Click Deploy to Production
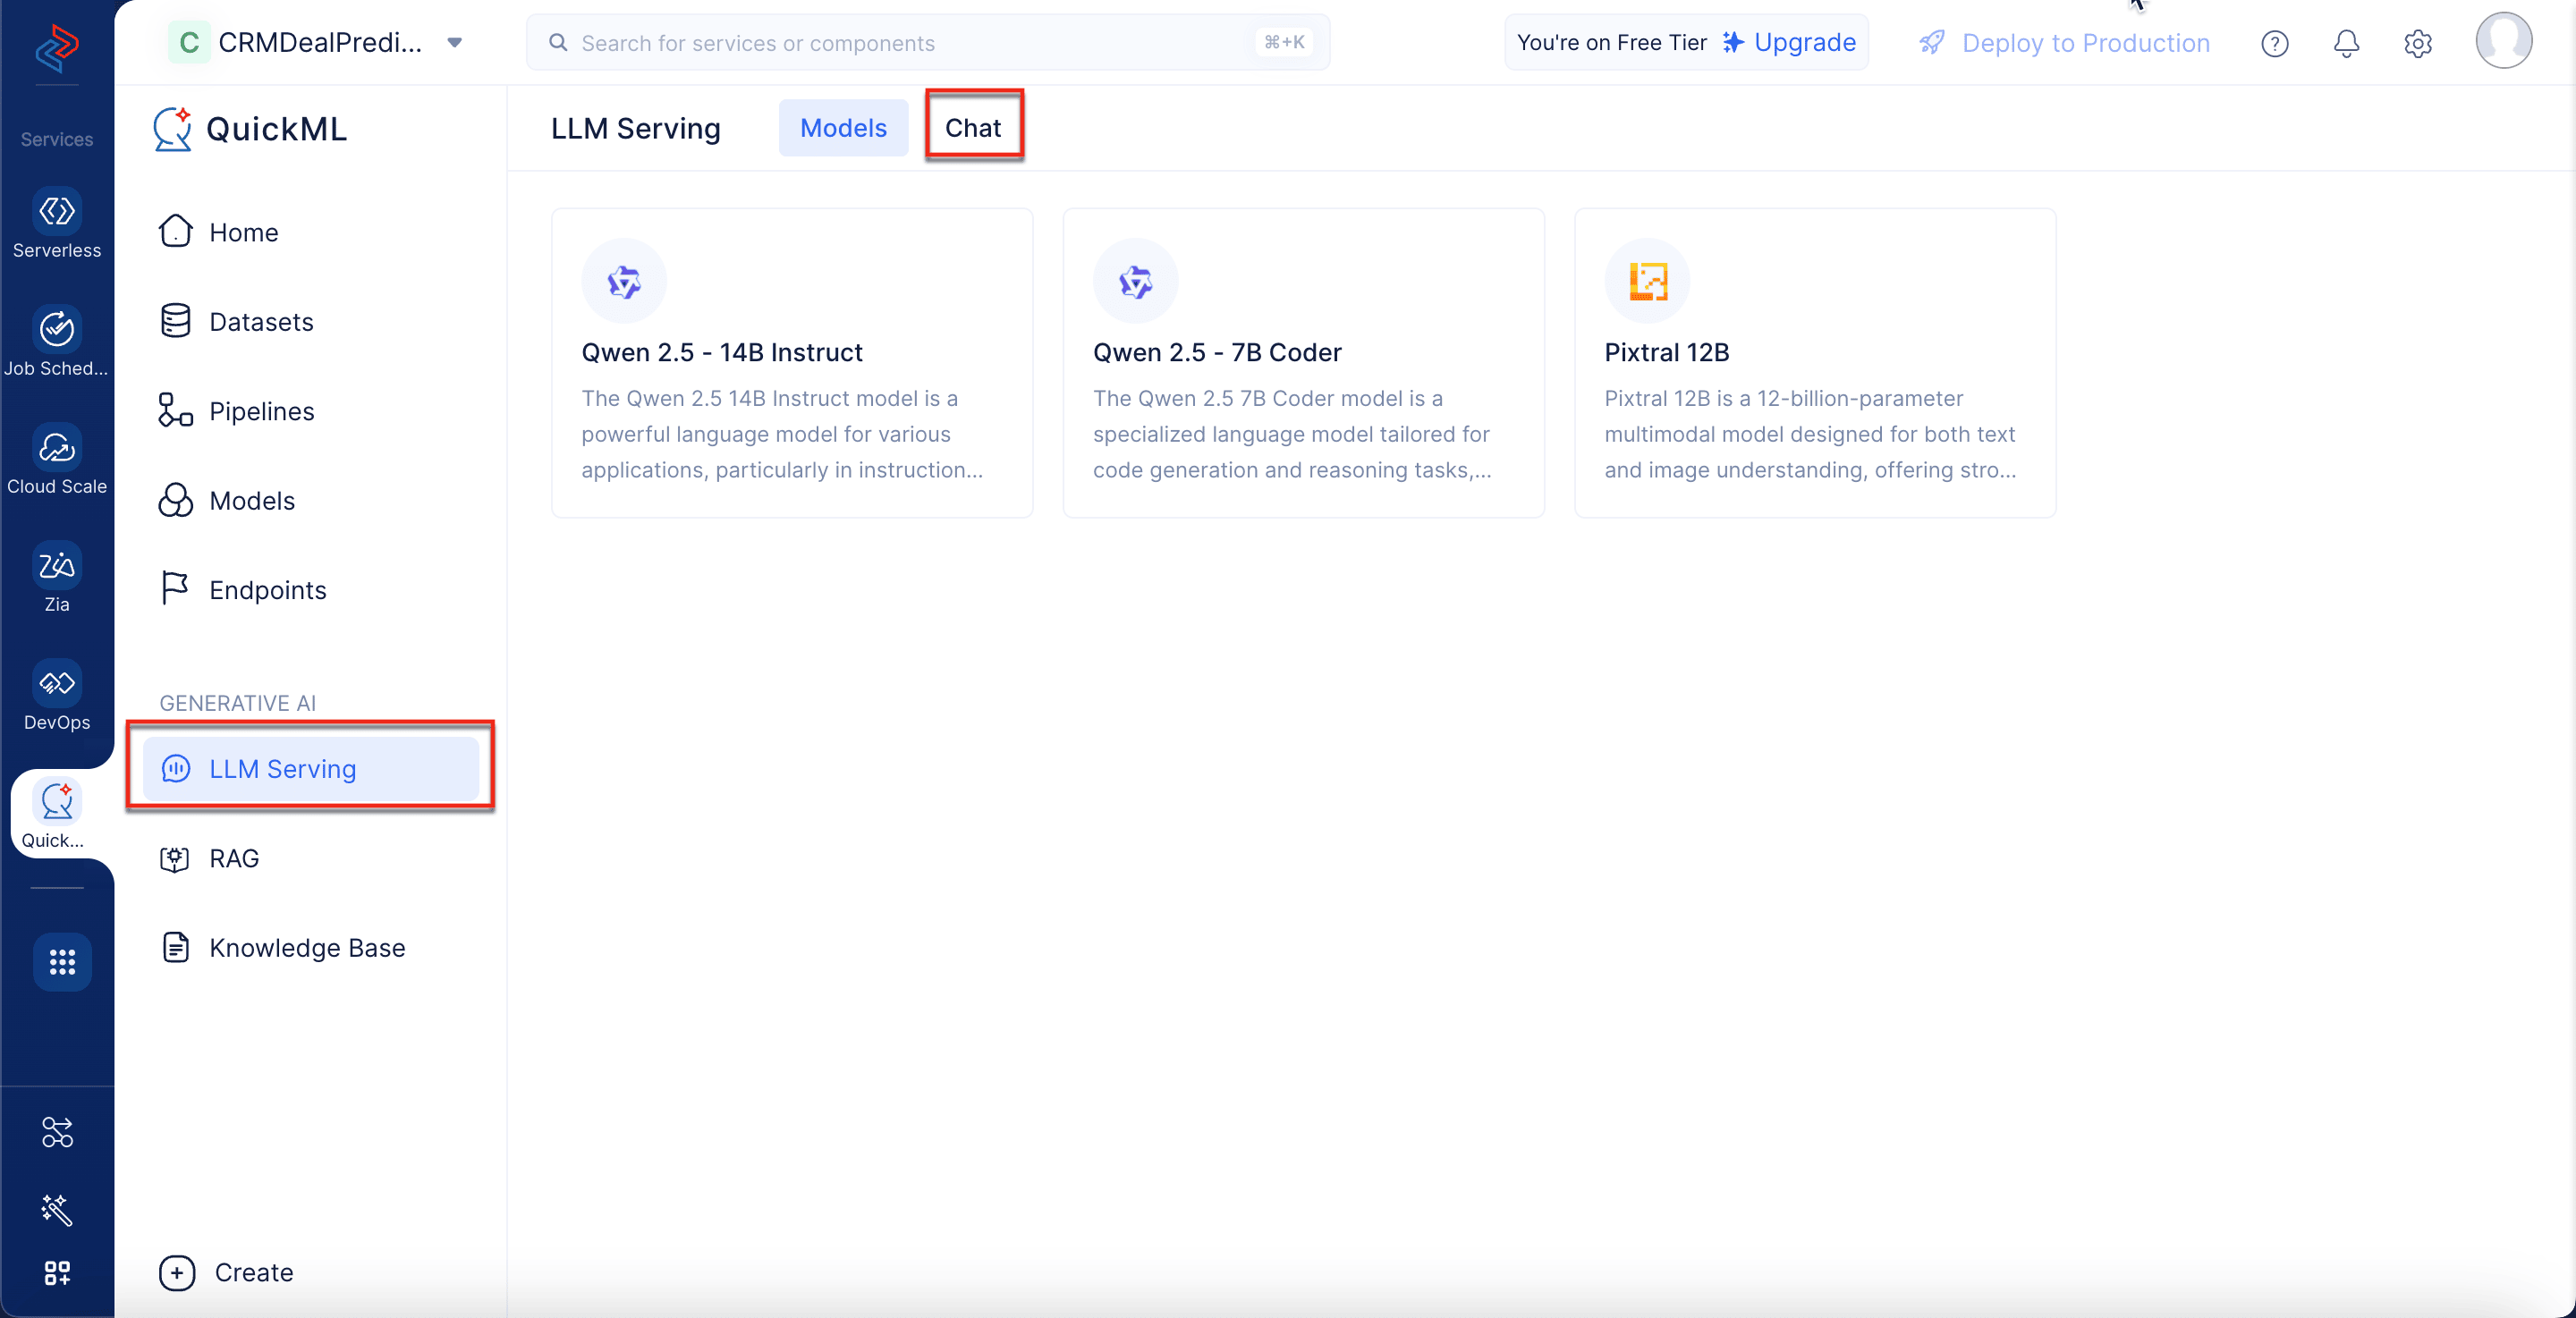The height and width of the screenshot is (1318, 2576). 2064,43
